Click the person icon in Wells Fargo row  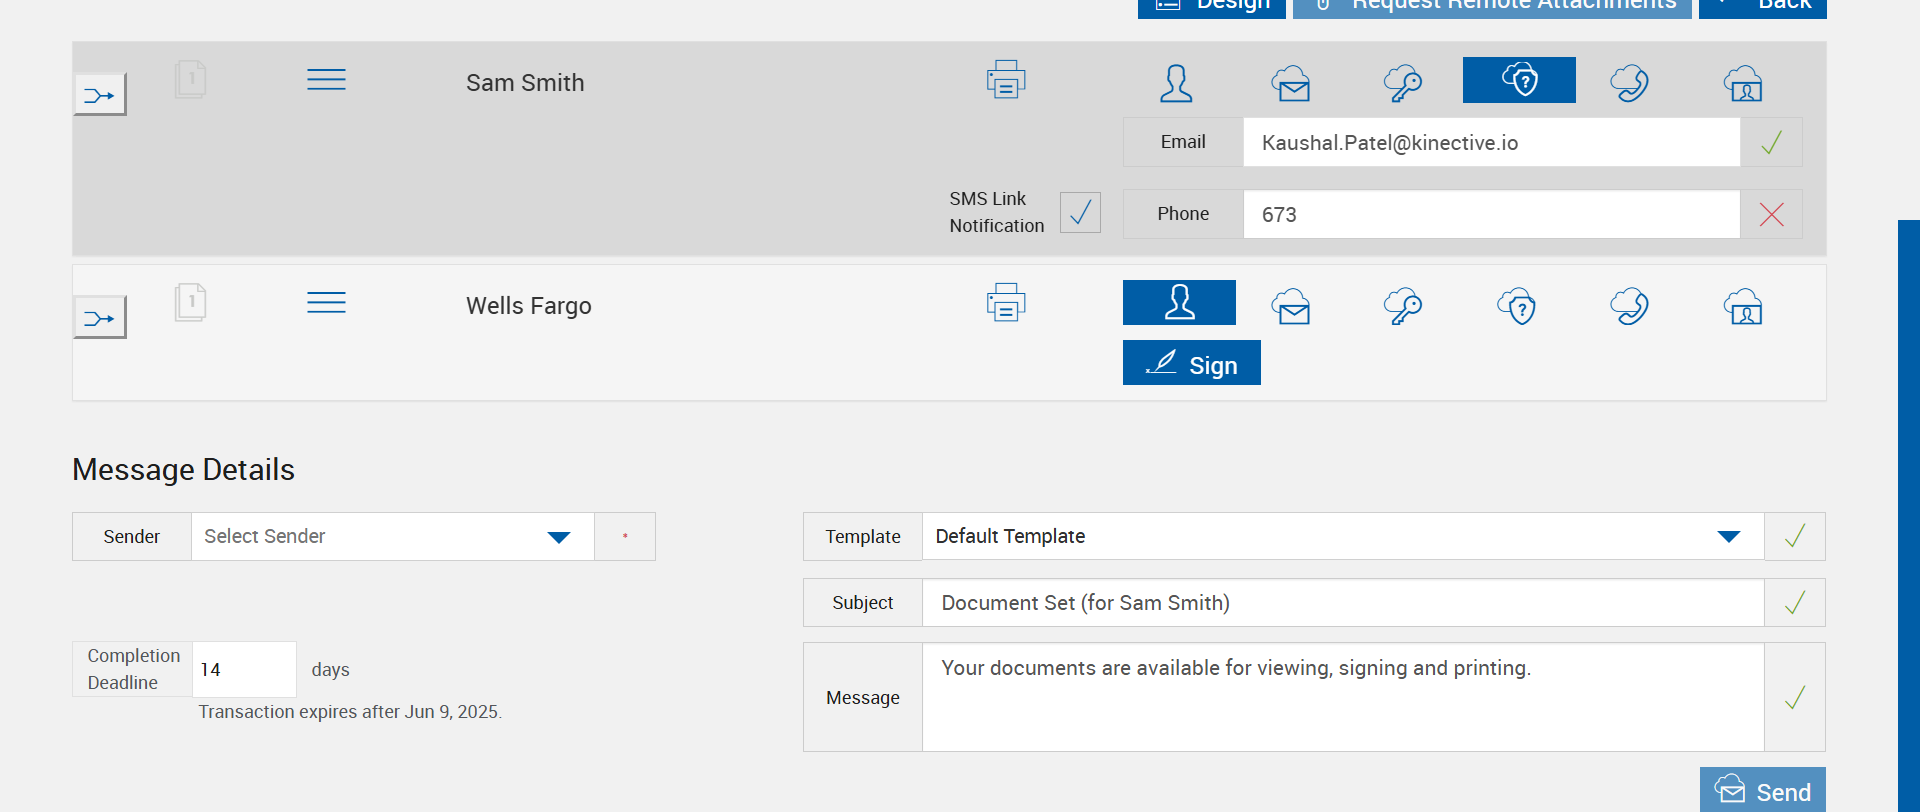pyautogui.click(x=1179, y=303)
